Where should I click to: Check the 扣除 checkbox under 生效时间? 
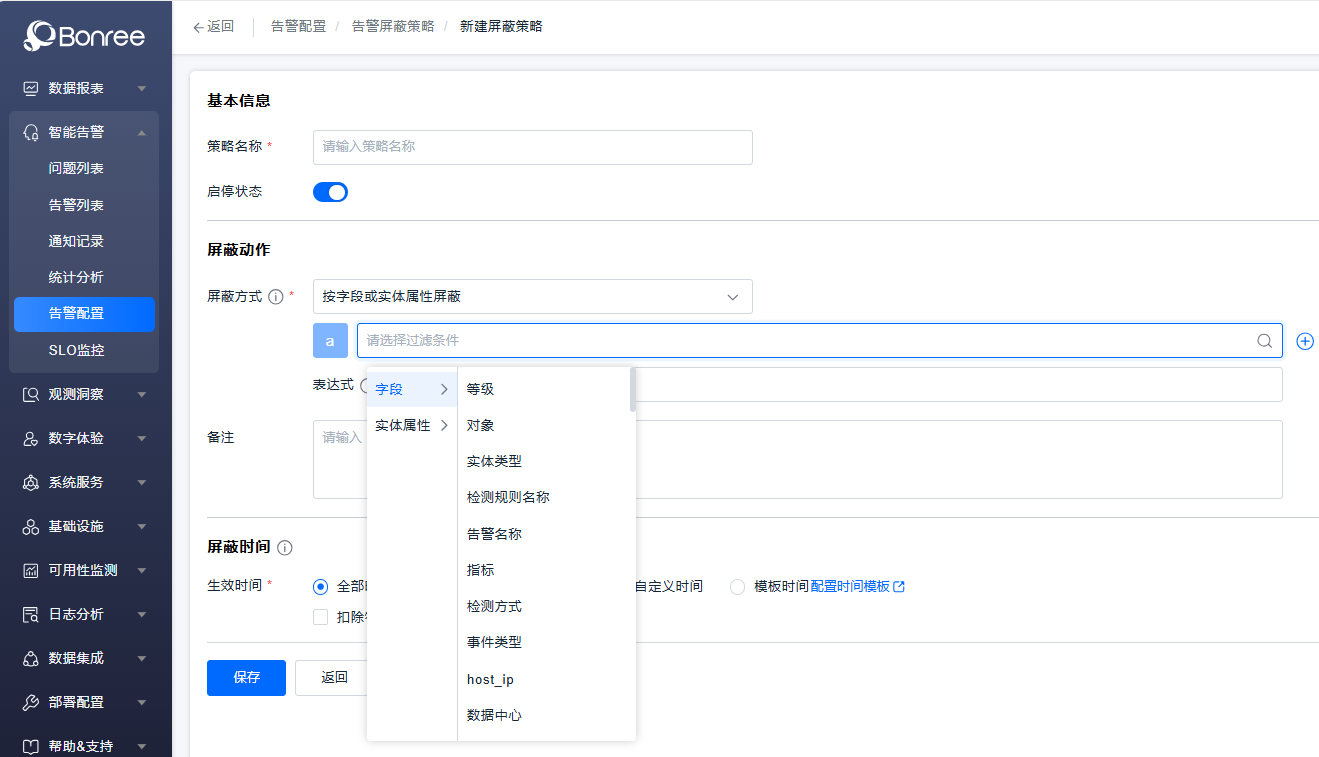coord(321,617)
